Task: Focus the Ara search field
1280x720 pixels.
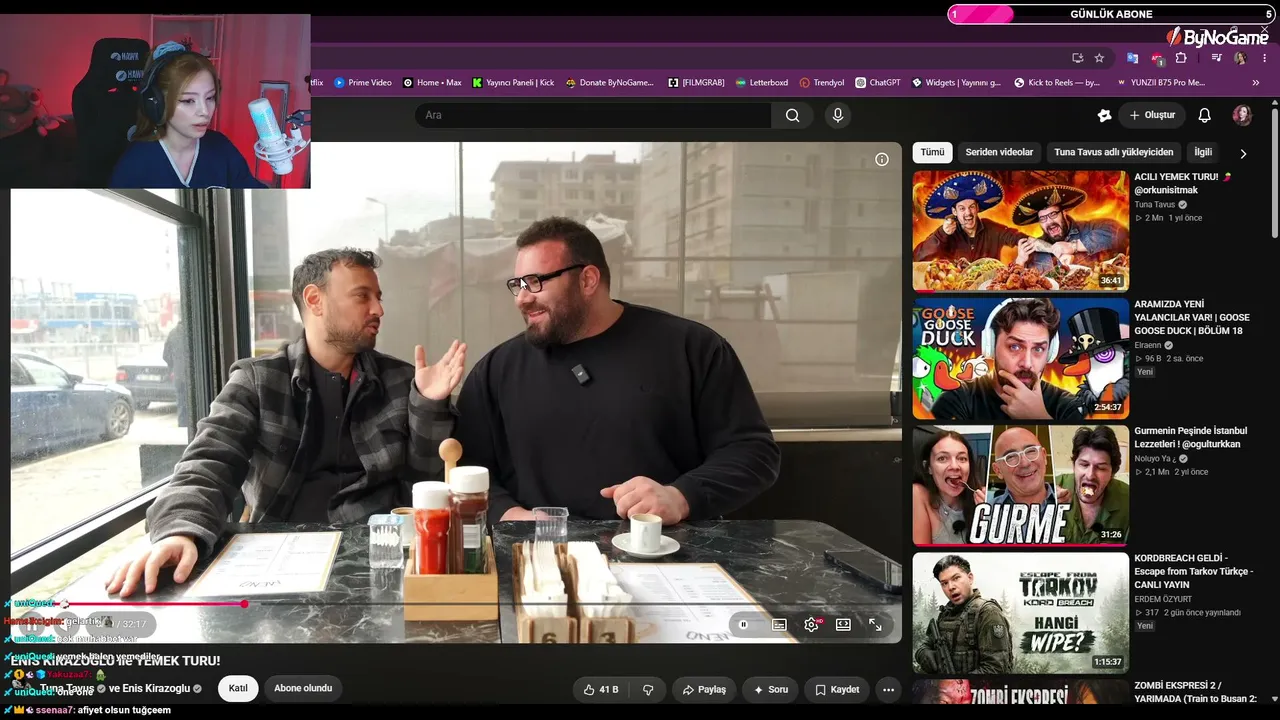Action: [593, 115]
